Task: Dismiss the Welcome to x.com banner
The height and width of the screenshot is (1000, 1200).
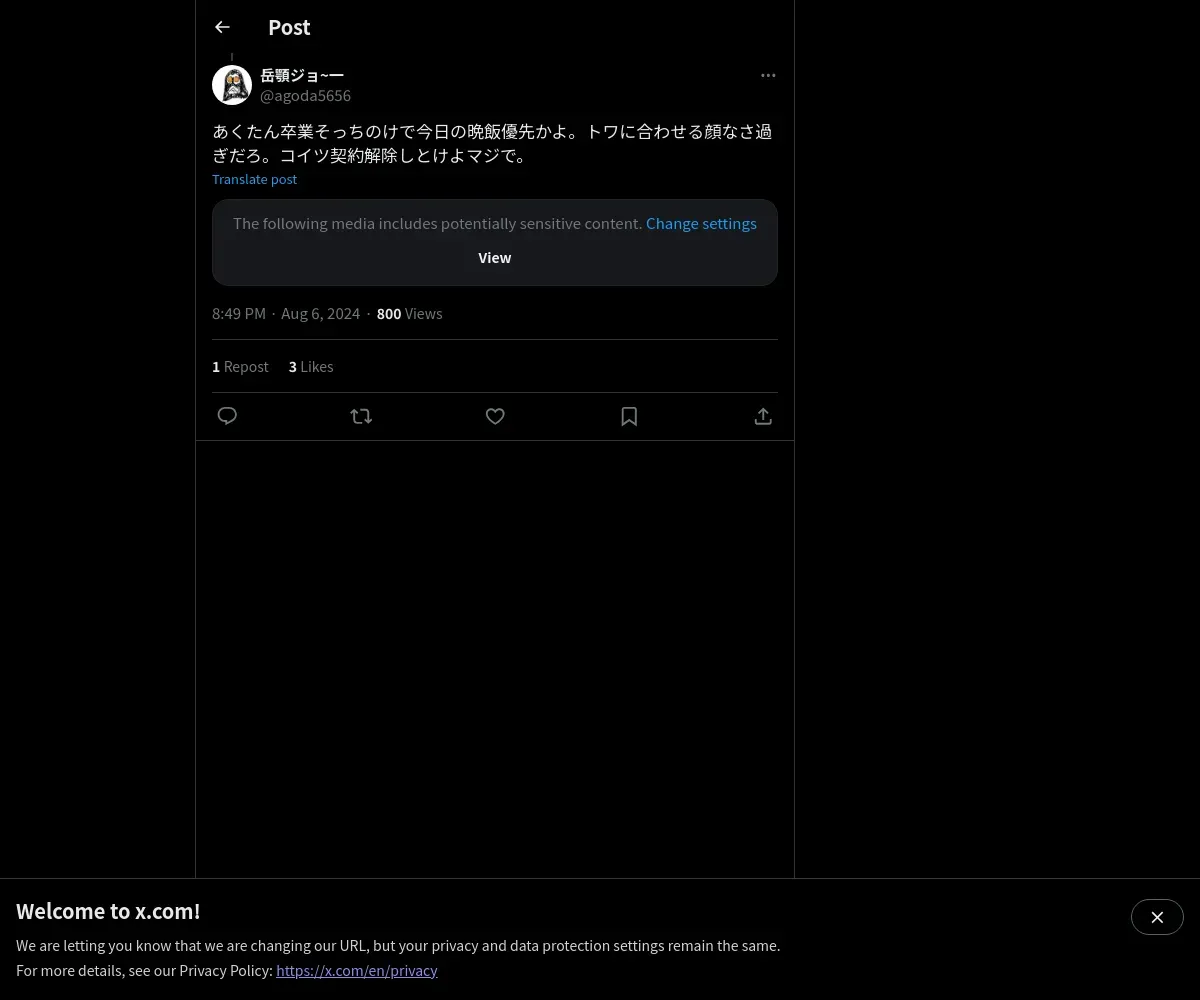Action: pyautogui.click(x=1157, y=917)
